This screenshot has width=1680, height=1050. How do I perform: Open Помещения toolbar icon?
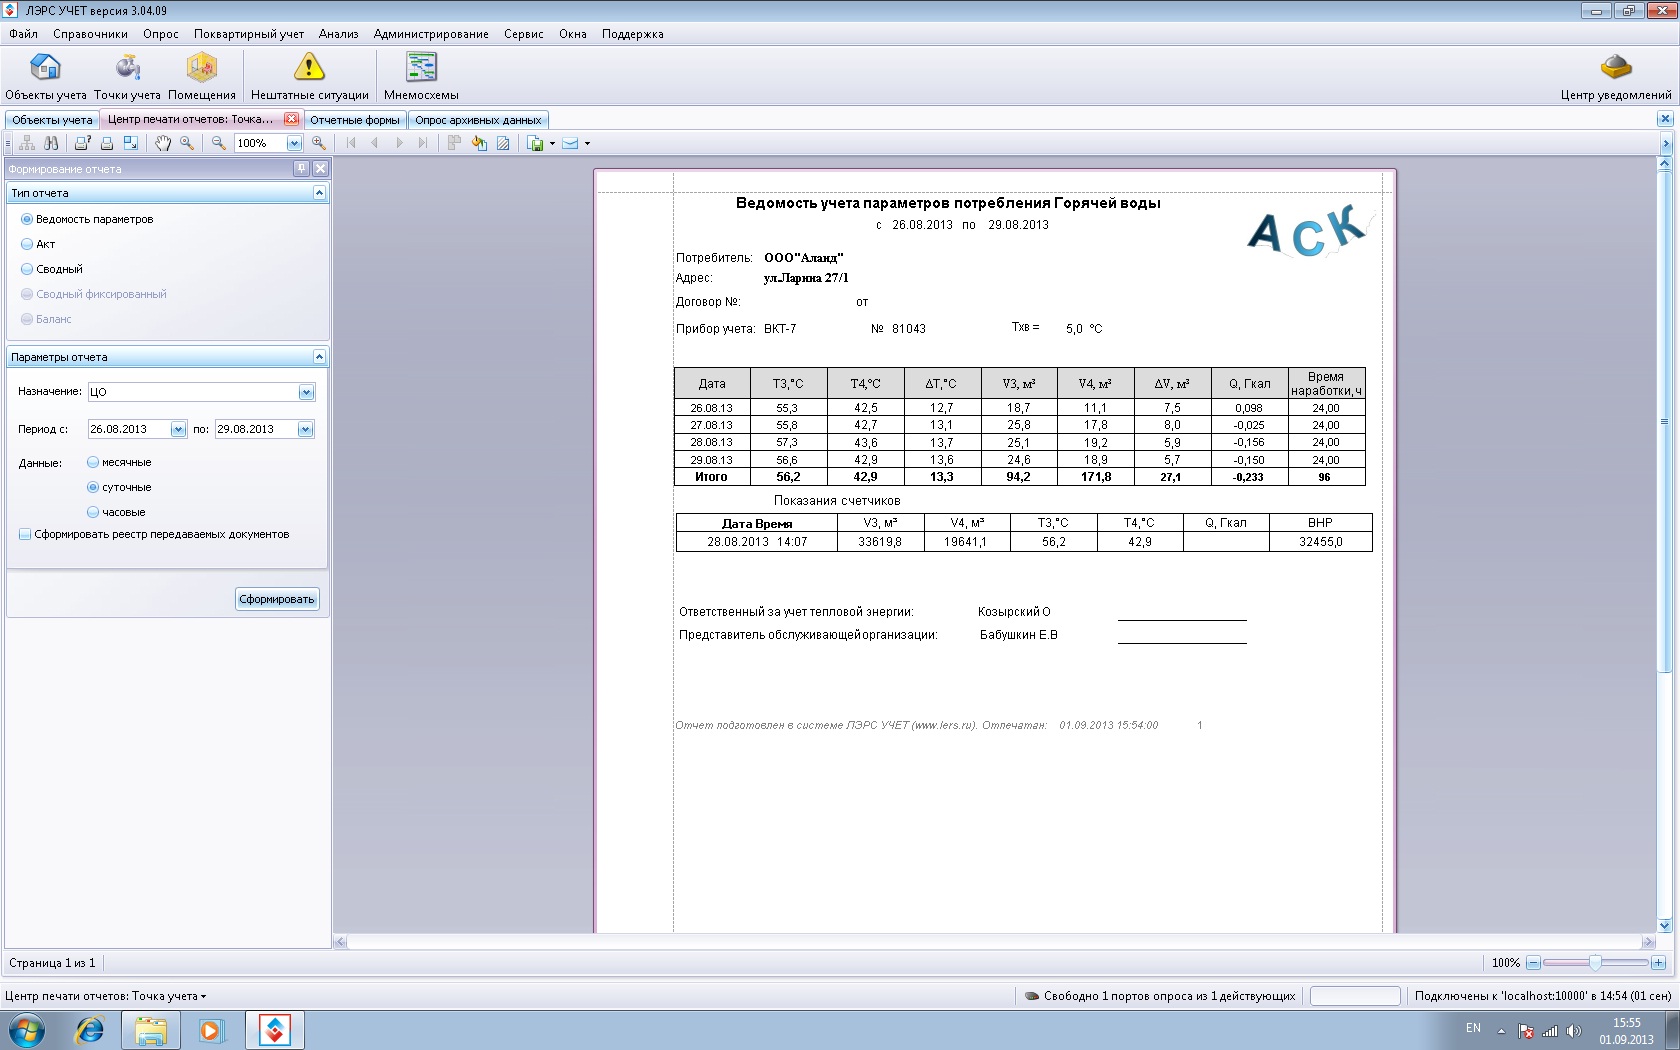[202, 77]
